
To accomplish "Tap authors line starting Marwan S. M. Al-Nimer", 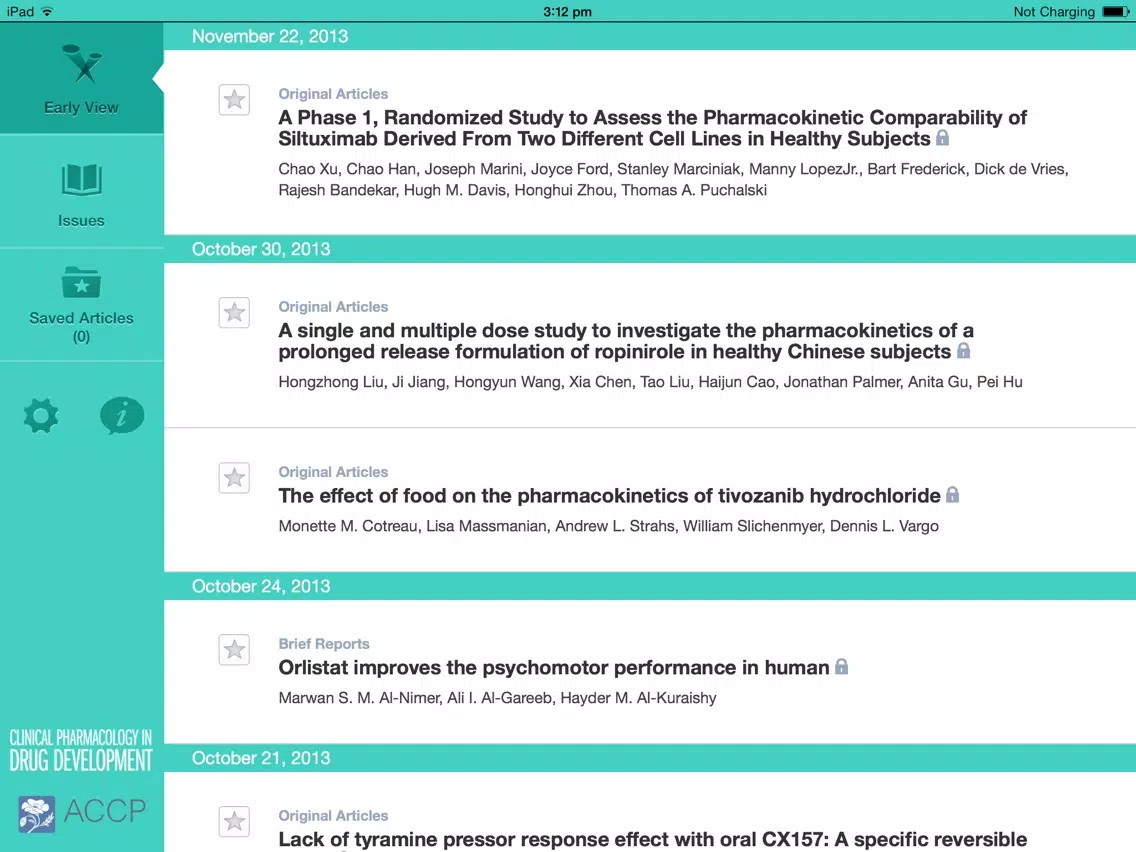I will coord(498,698).
